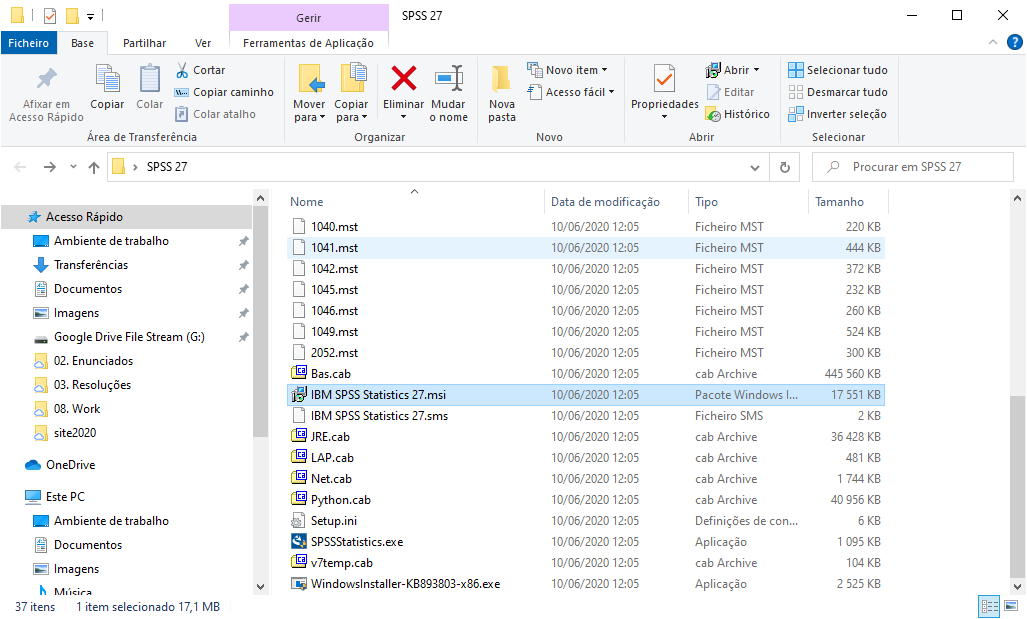Open customize quick access toolbar dropdown
Viewport: 1027px width, 619px height.
click(x=90, y=16)
